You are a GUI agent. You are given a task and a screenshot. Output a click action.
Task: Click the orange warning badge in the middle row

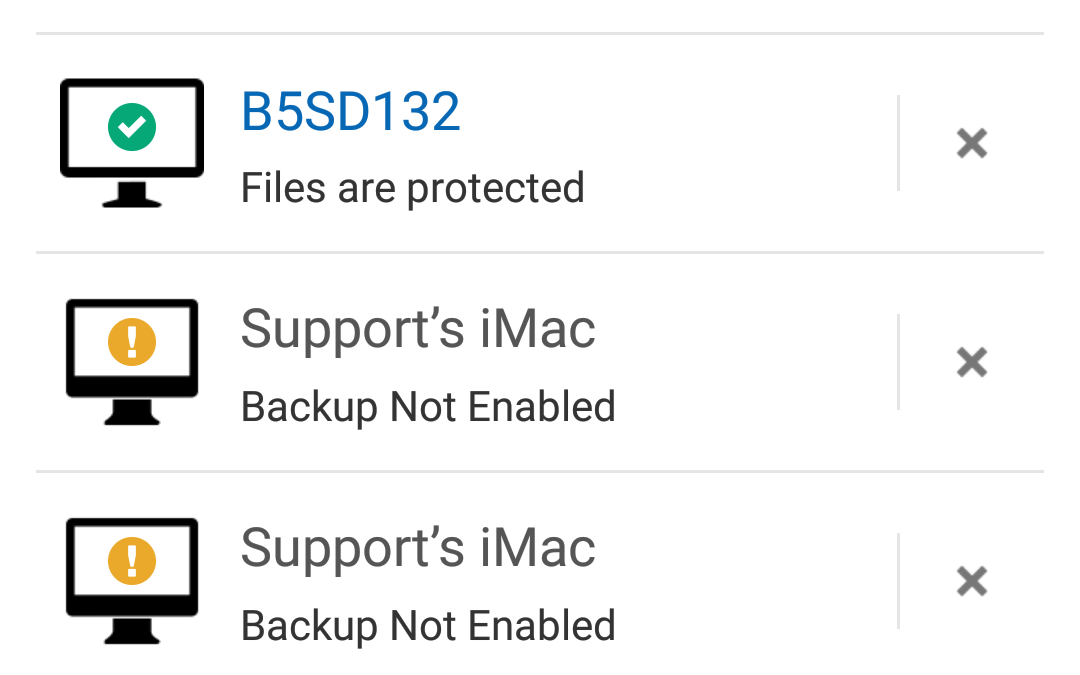132,342
